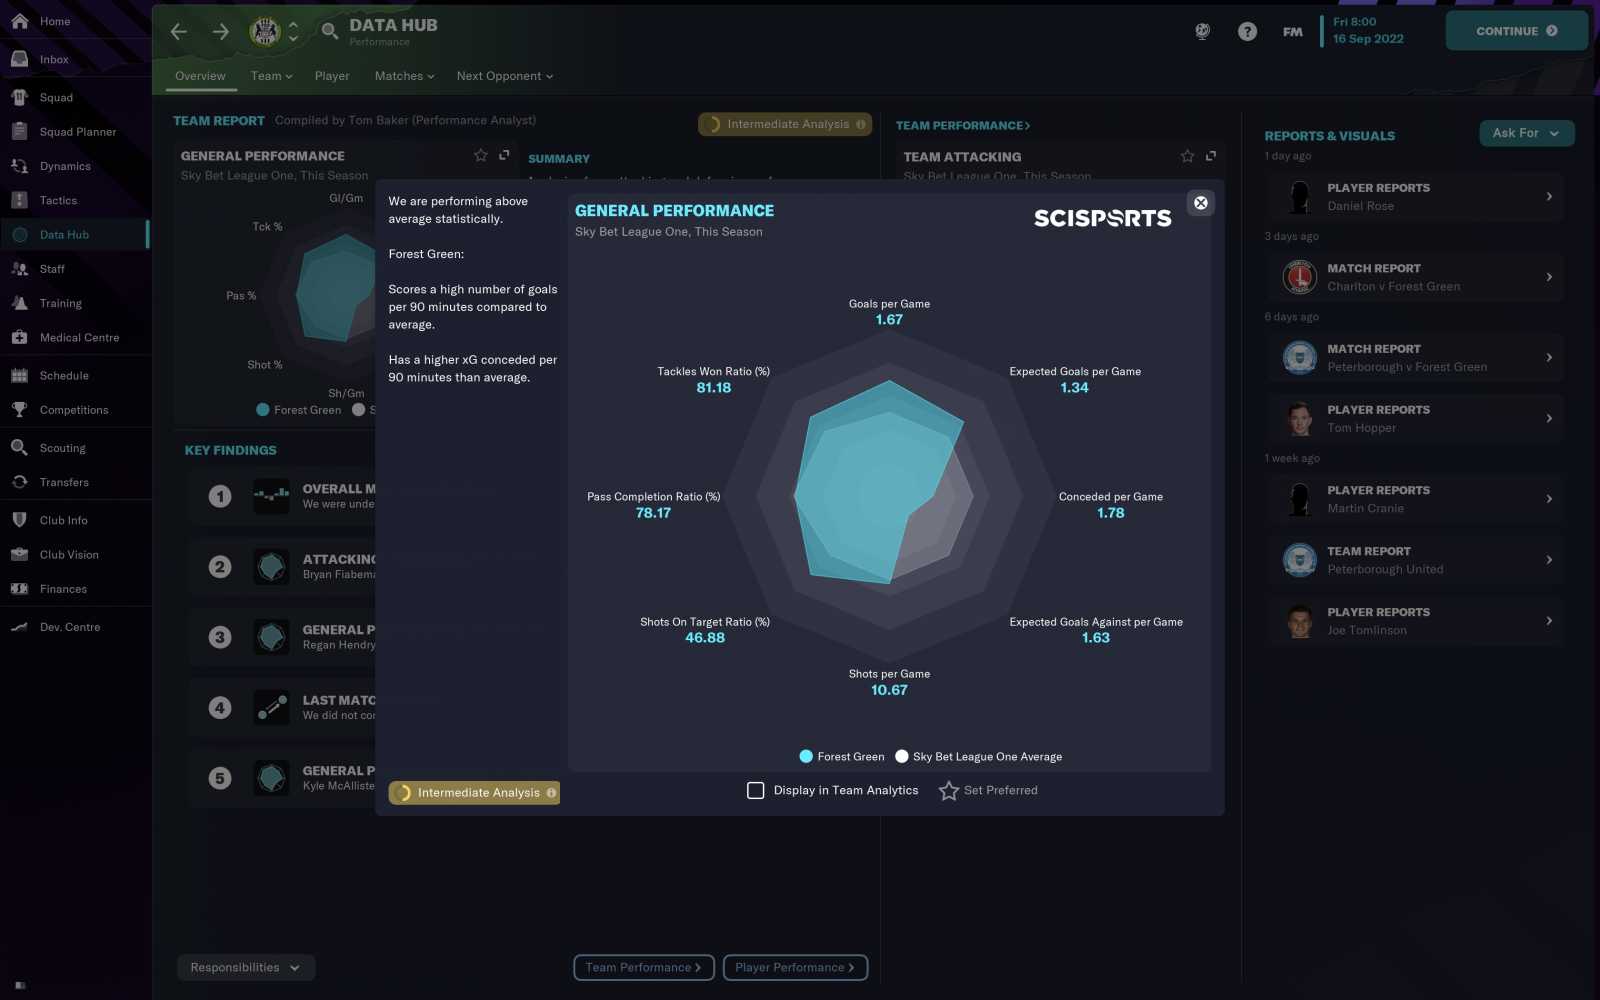Open key finding number 4 Last Match
The height and width of the screenshot is (1000, 1600).
click(x=283, y=708)
